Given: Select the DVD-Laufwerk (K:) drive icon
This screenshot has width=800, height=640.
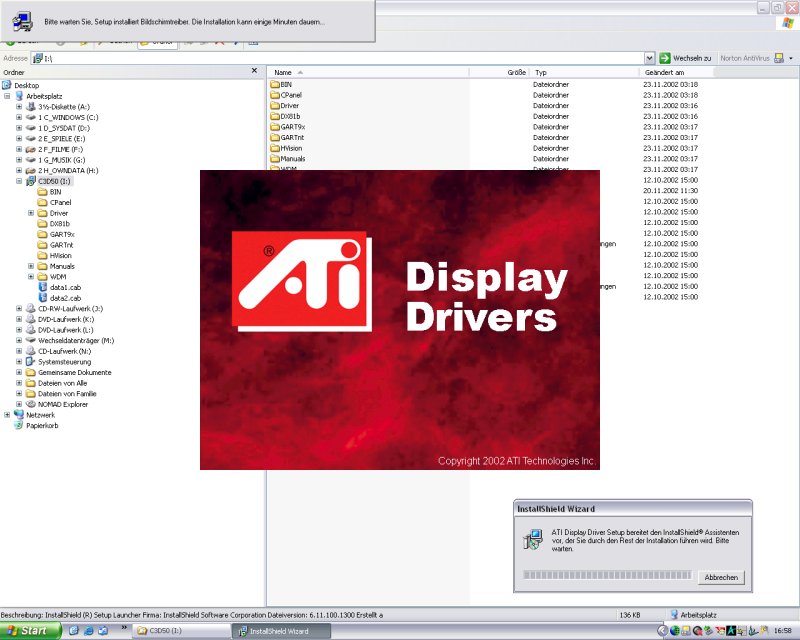Looking at the screenshot, I should (31, 319).
